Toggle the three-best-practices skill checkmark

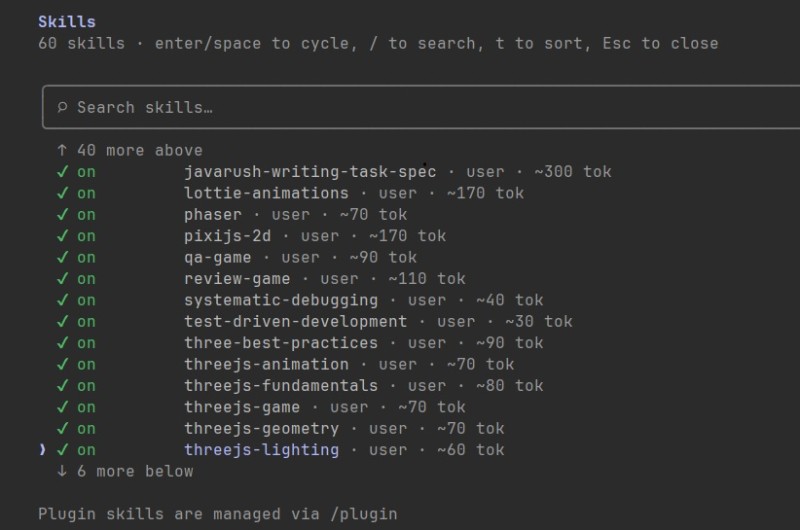[62, 343]
